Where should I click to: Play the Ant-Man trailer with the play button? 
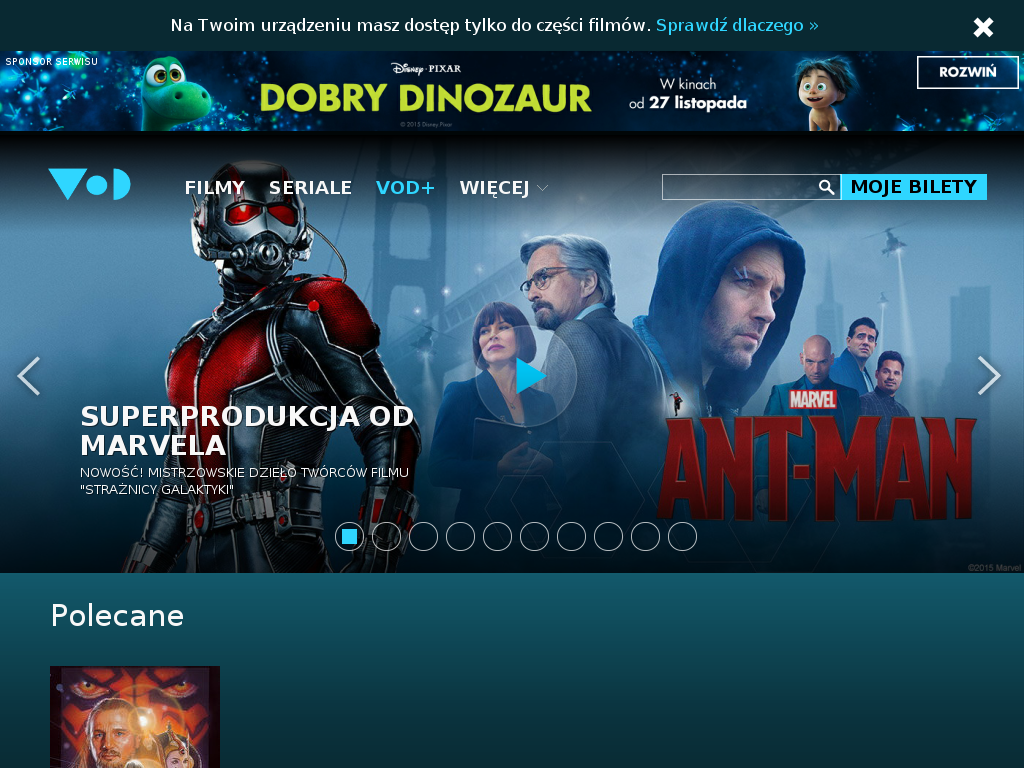(x=526, y=376)
